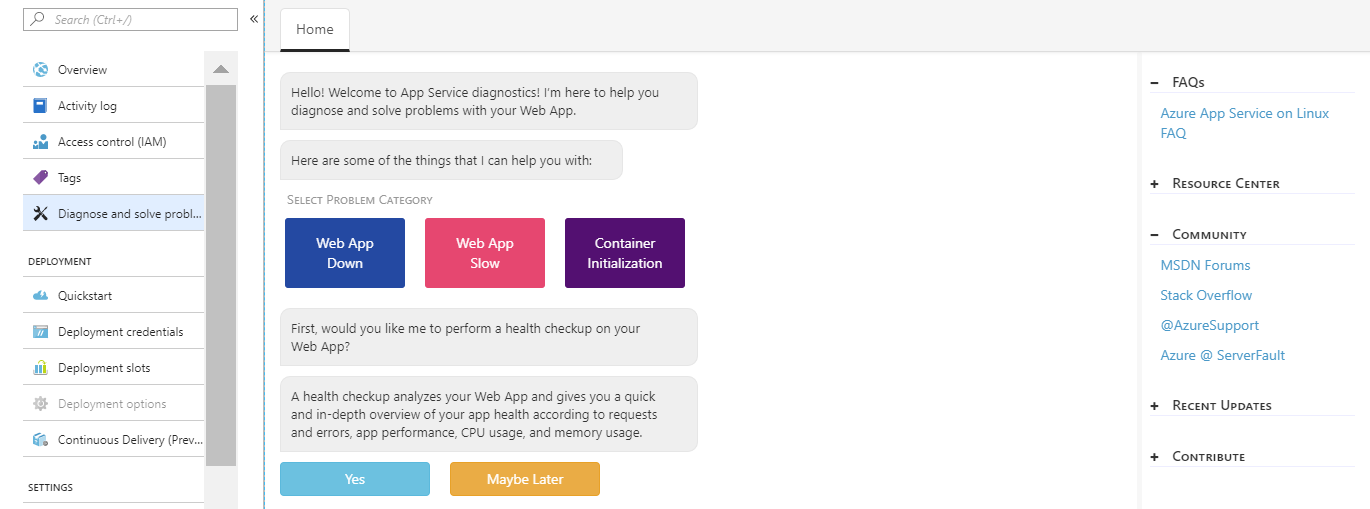Image resolution: width=1370 pixels, height=509 pixels.
Task: Click the Activity log book icon
Action: (40, 106)
